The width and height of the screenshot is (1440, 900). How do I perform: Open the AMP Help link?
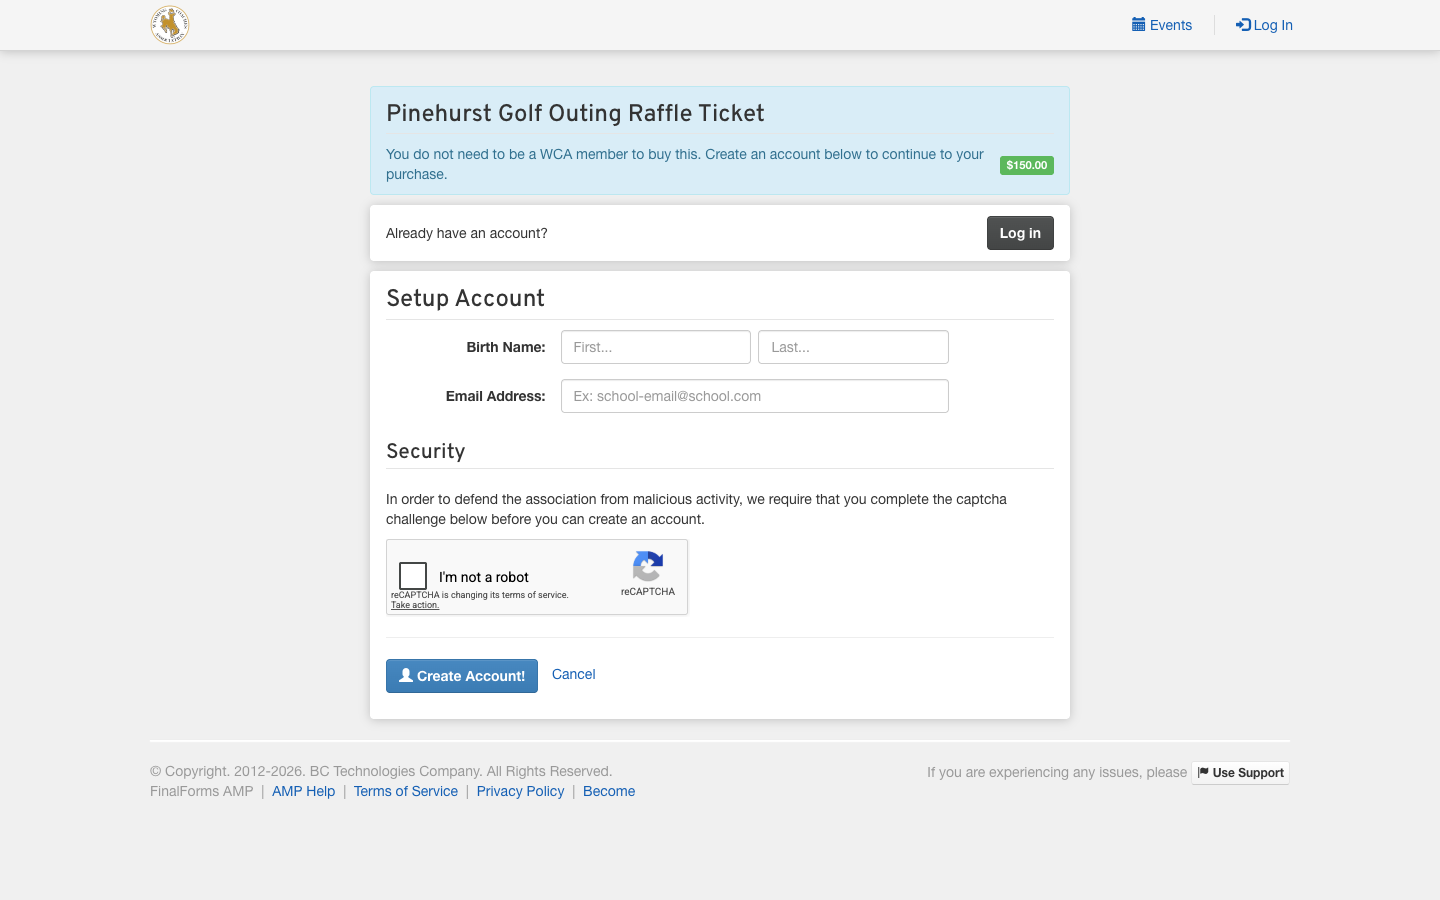[x=304, y=791]
